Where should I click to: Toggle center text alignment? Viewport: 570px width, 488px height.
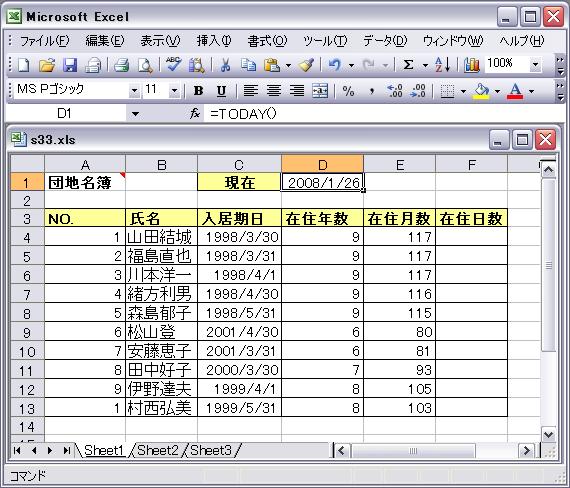274,91
